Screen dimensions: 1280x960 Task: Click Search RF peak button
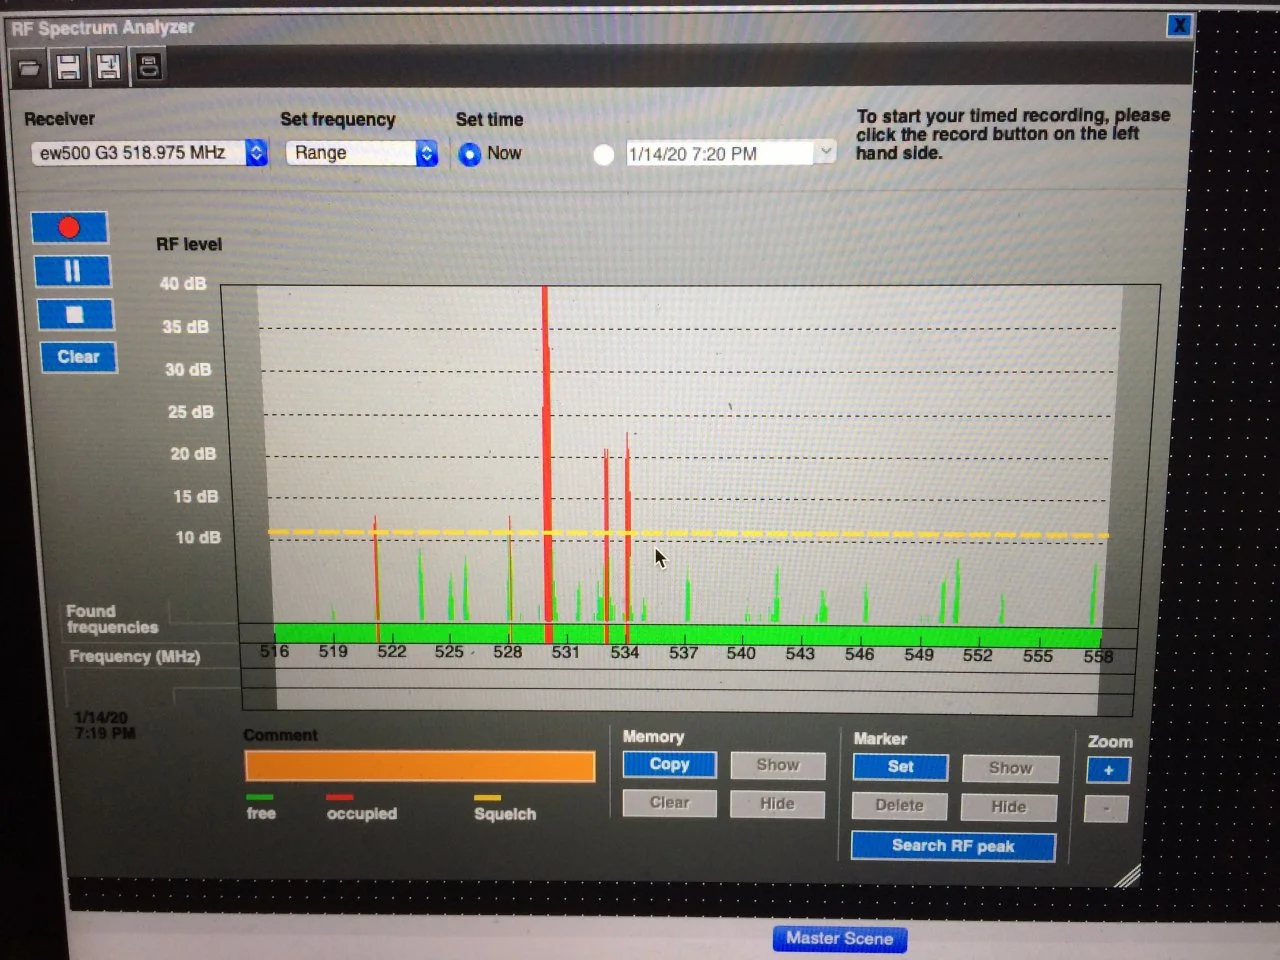pyautogui.click(x=953, y=846)
